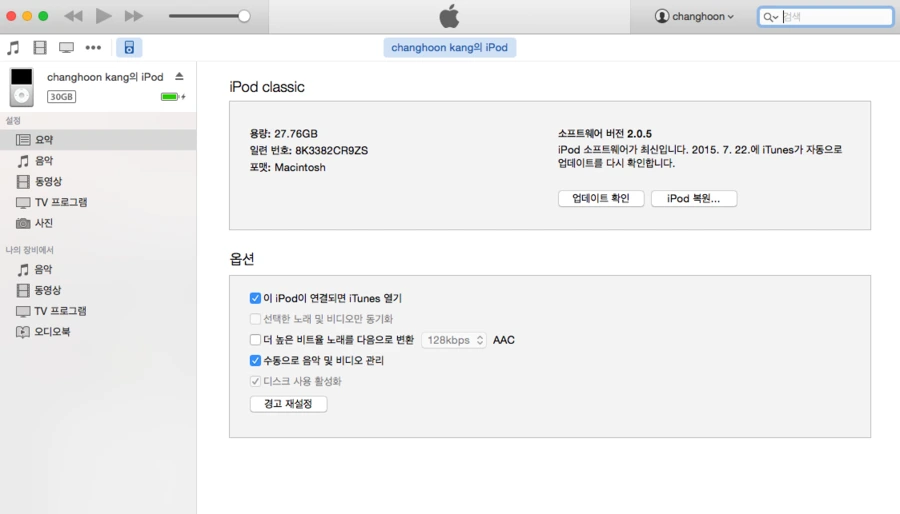The image size is (900, 514).
Task: Click the 나의 장비에서 section header
Action: [29, 250]
